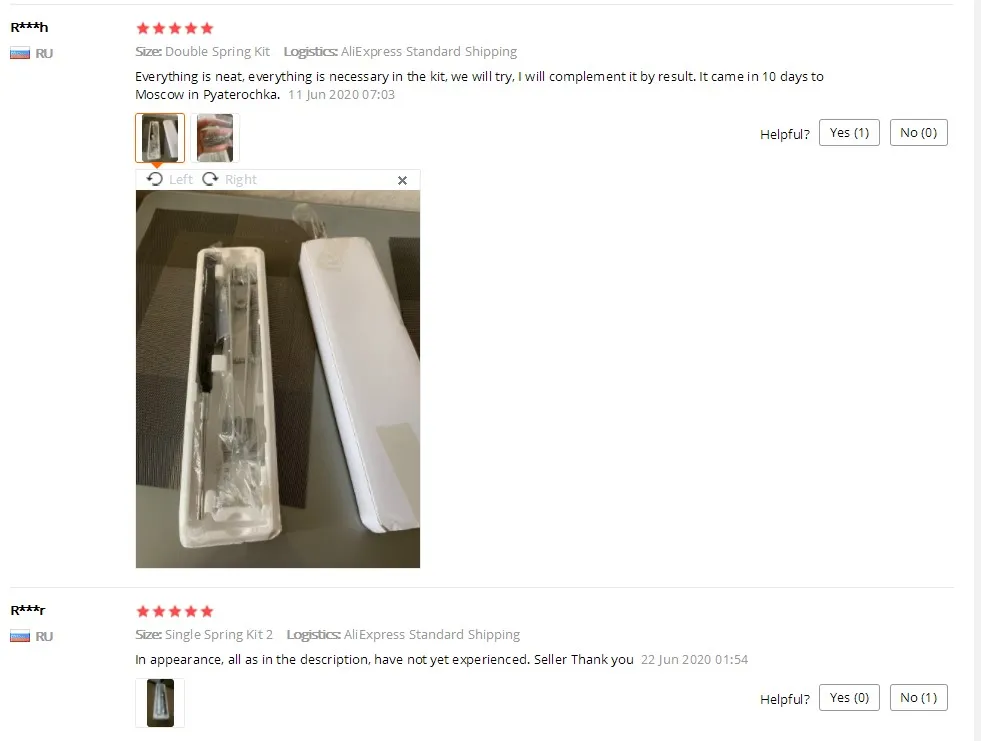The width and height of the screenshot is (981, 741).
Task: Click the reviewer name R***r
Action: (28, 610)
